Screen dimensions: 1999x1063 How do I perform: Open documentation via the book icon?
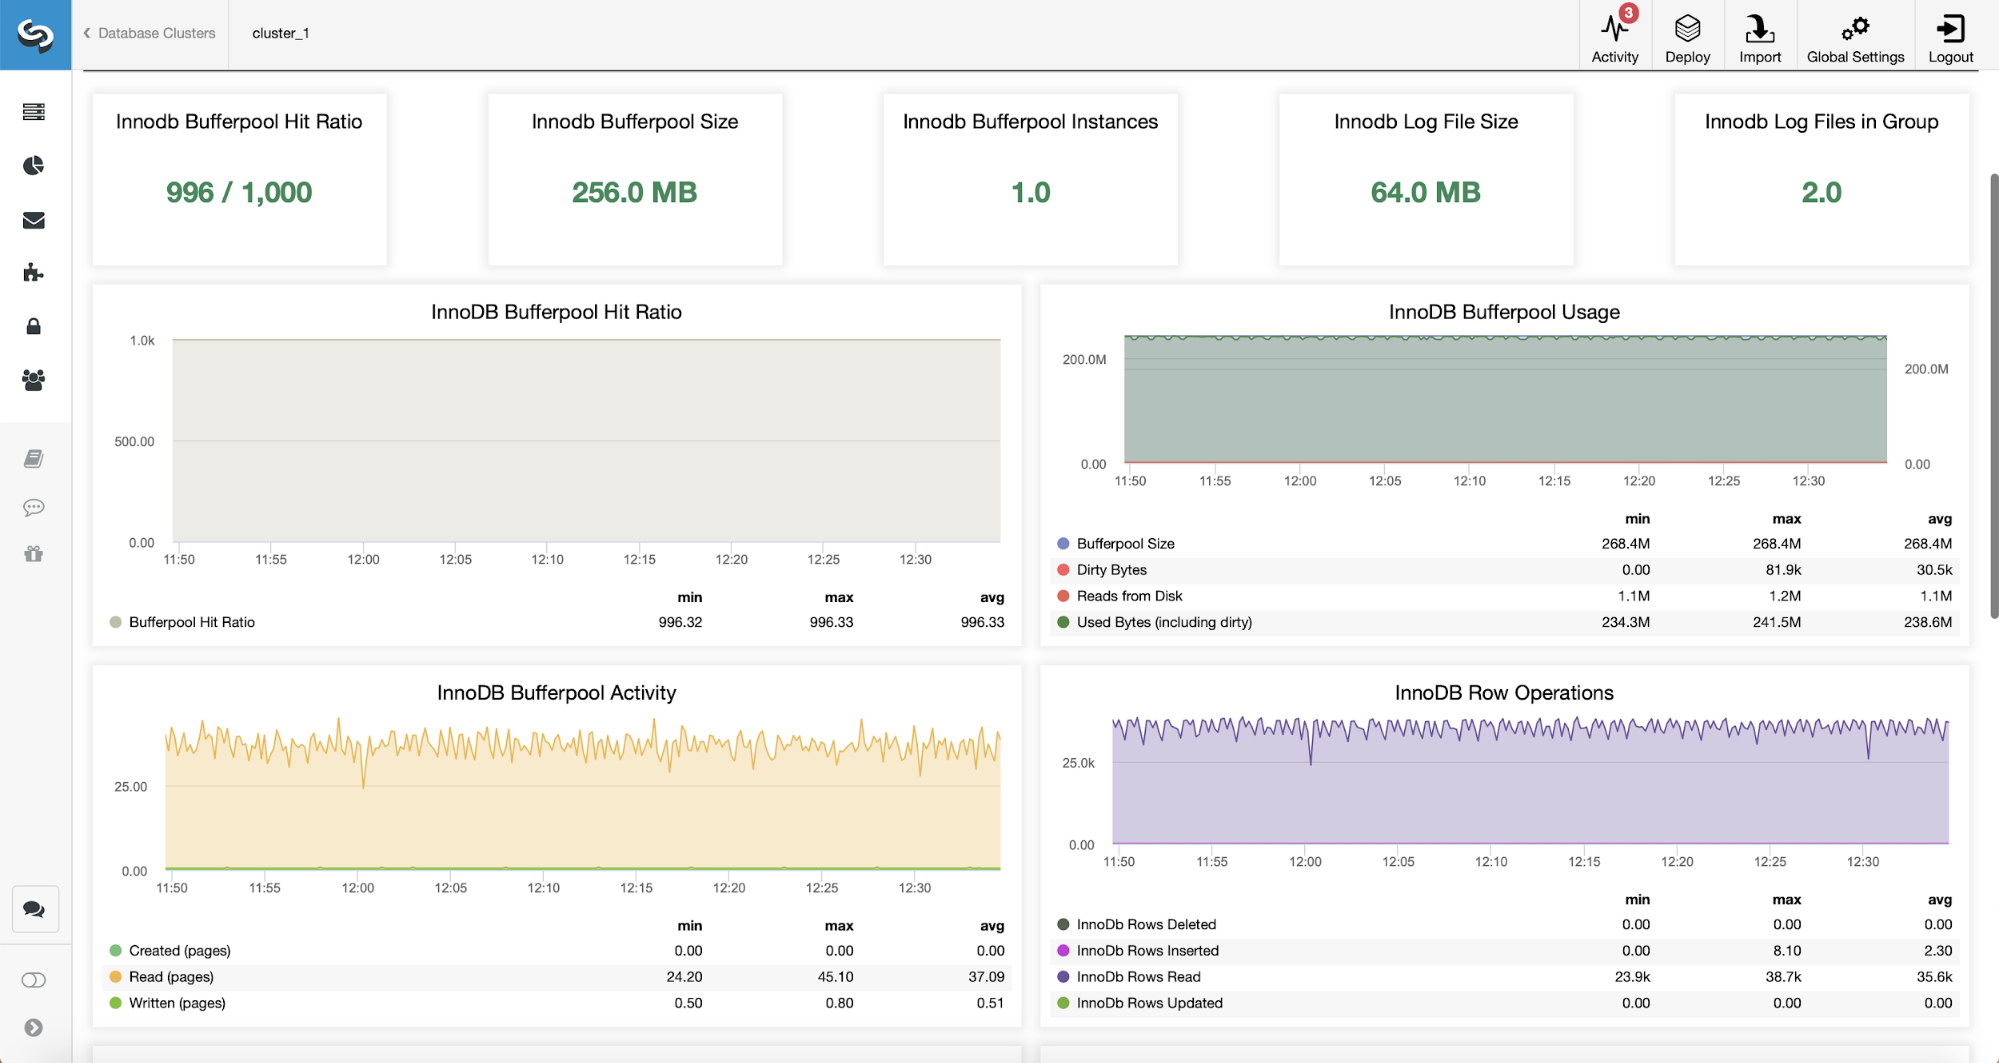pyautogui.click(x=34, y=458)
